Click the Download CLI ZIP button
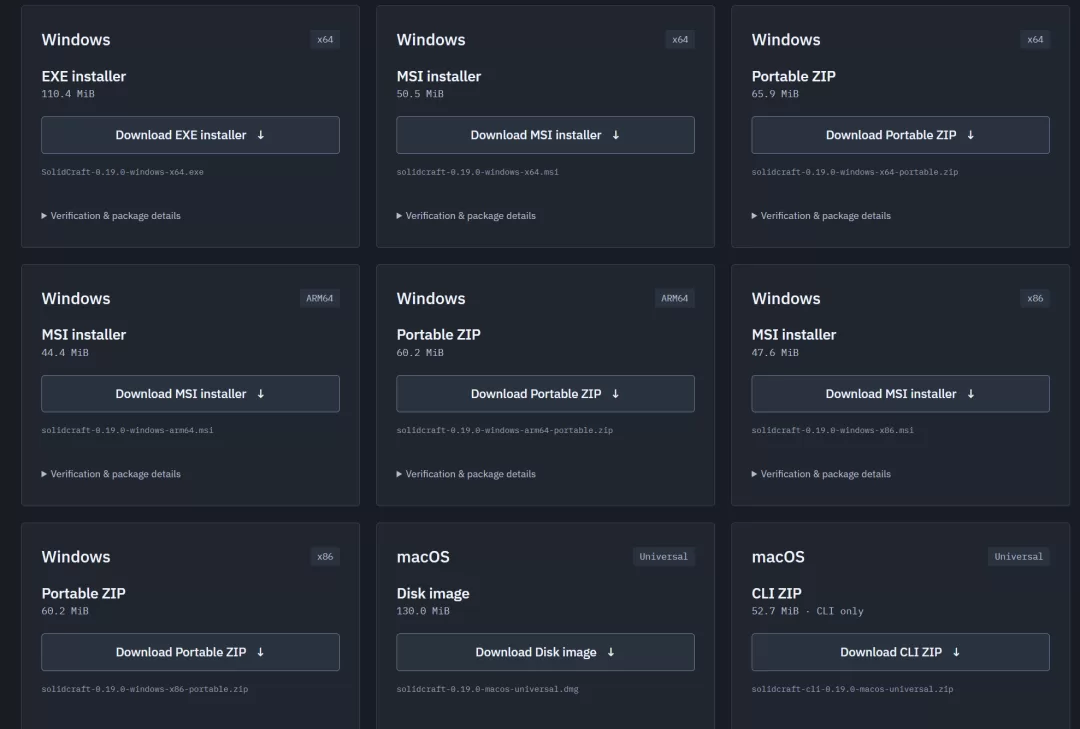The image size is (1080, 729). click(x=900, y=652)
